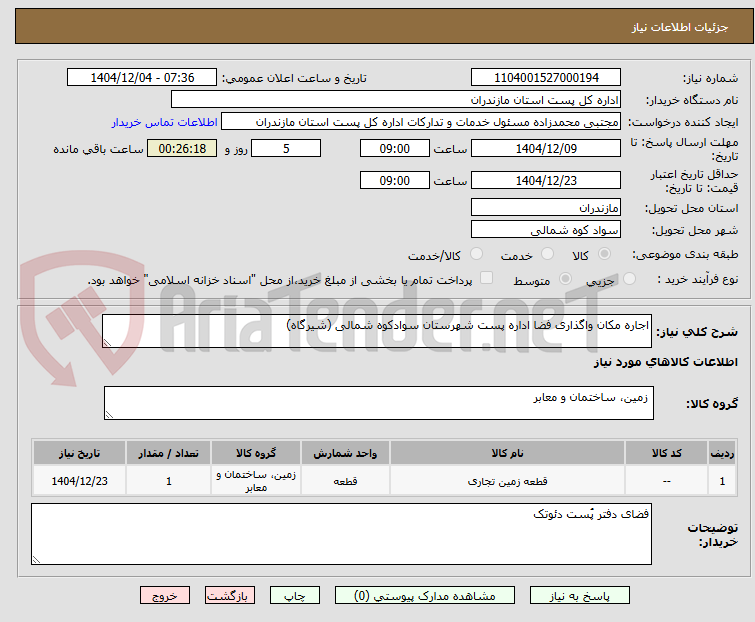Click the ردیف column header
The image size is (755, 622).
[722, 453]
